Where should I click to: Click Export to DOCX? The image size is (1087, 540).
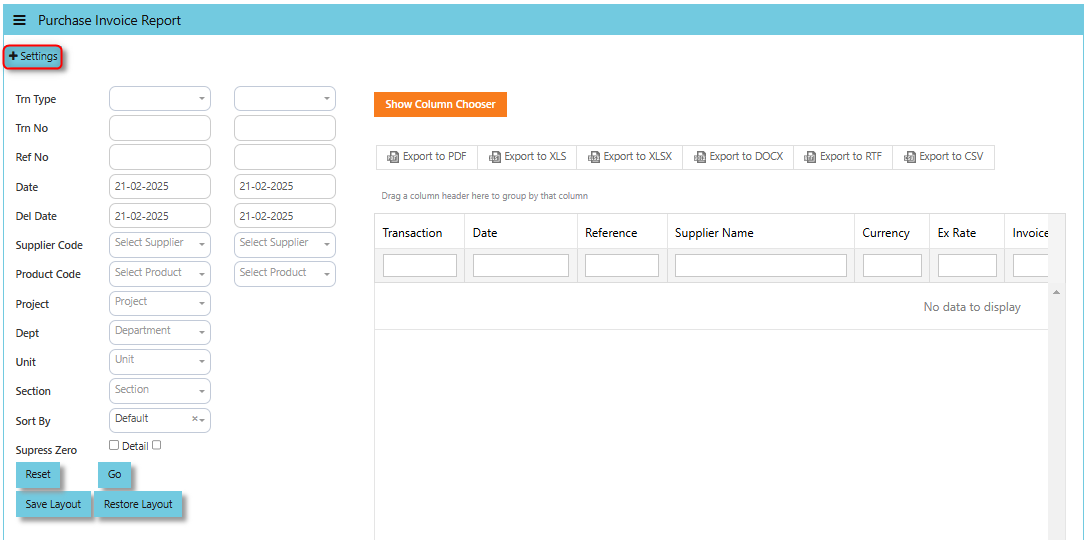pos(738,157)
